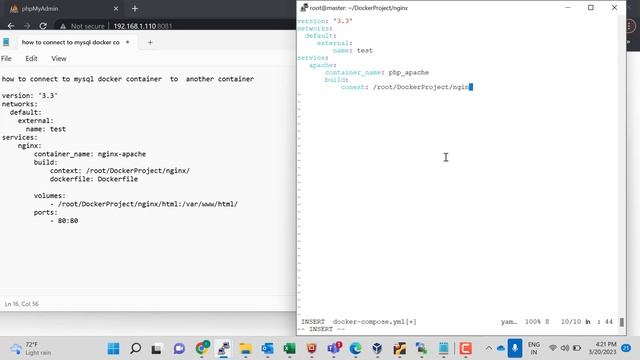
Task: Close the Notepad document tab
Action: (127, 42)
